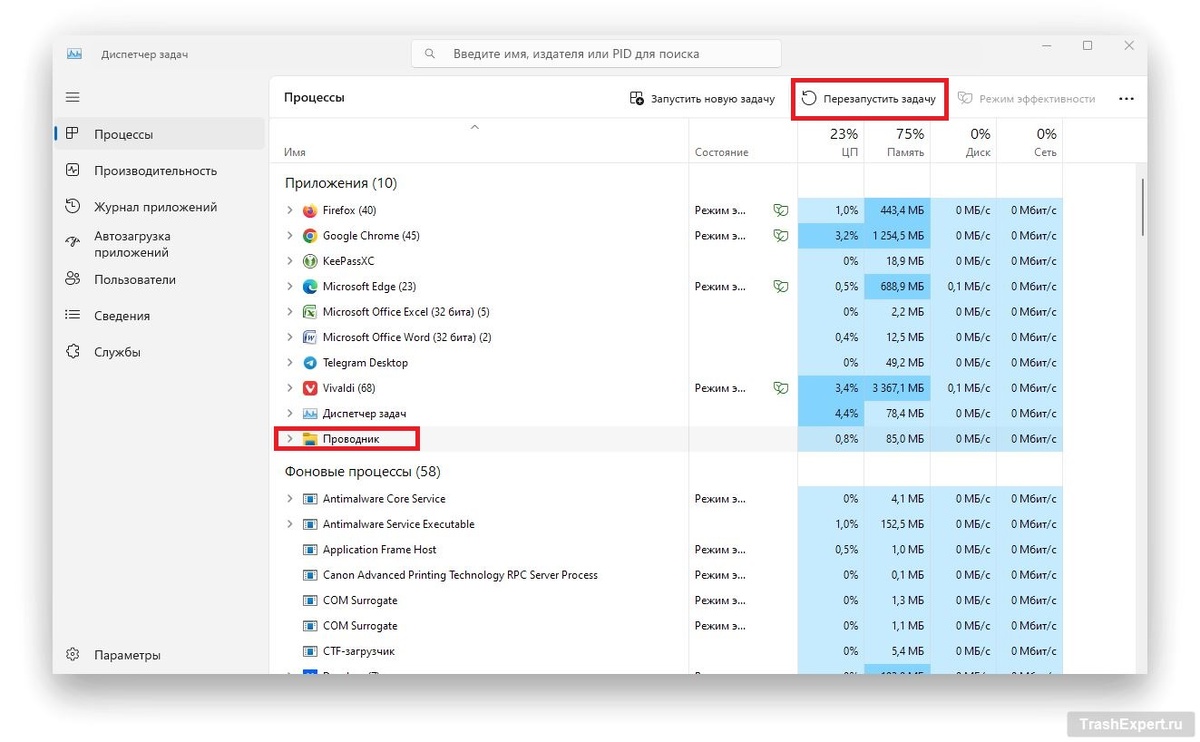Click the Проводник folder icon
The image size is (1200, 742).
pos(310,439)
